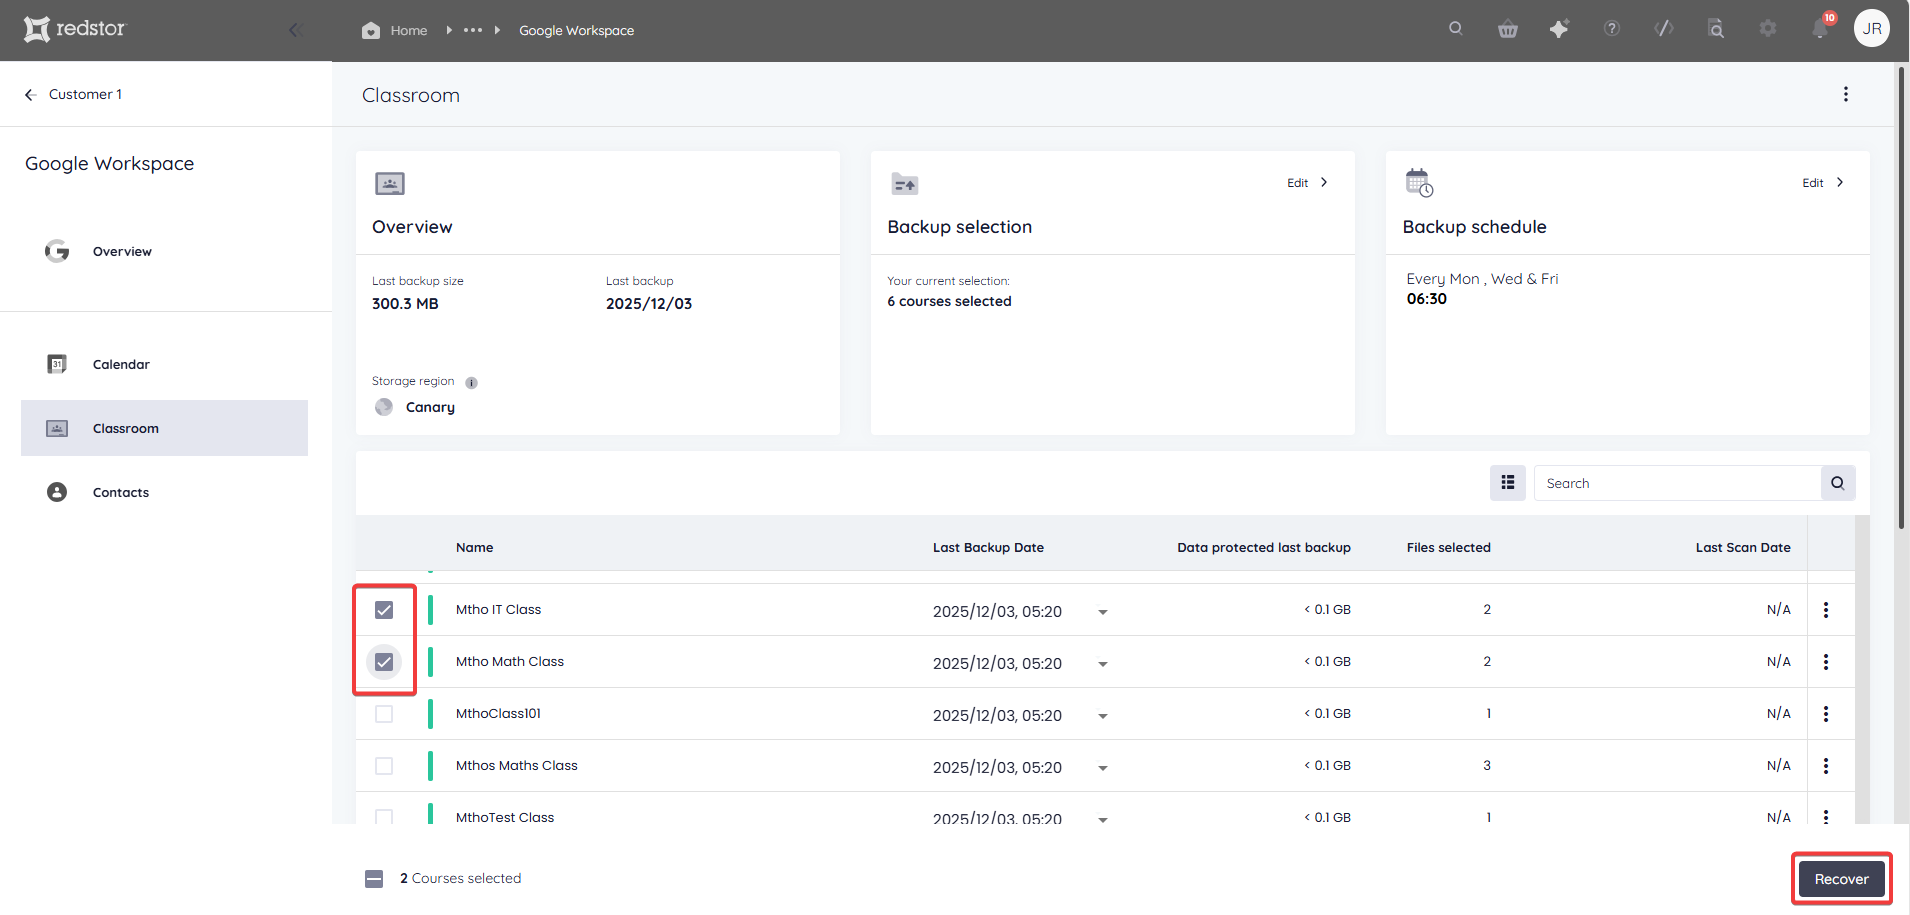This screenshot has height=915, width=1910.
Task: Open the help question mark icon
Action: [1612, 29]
